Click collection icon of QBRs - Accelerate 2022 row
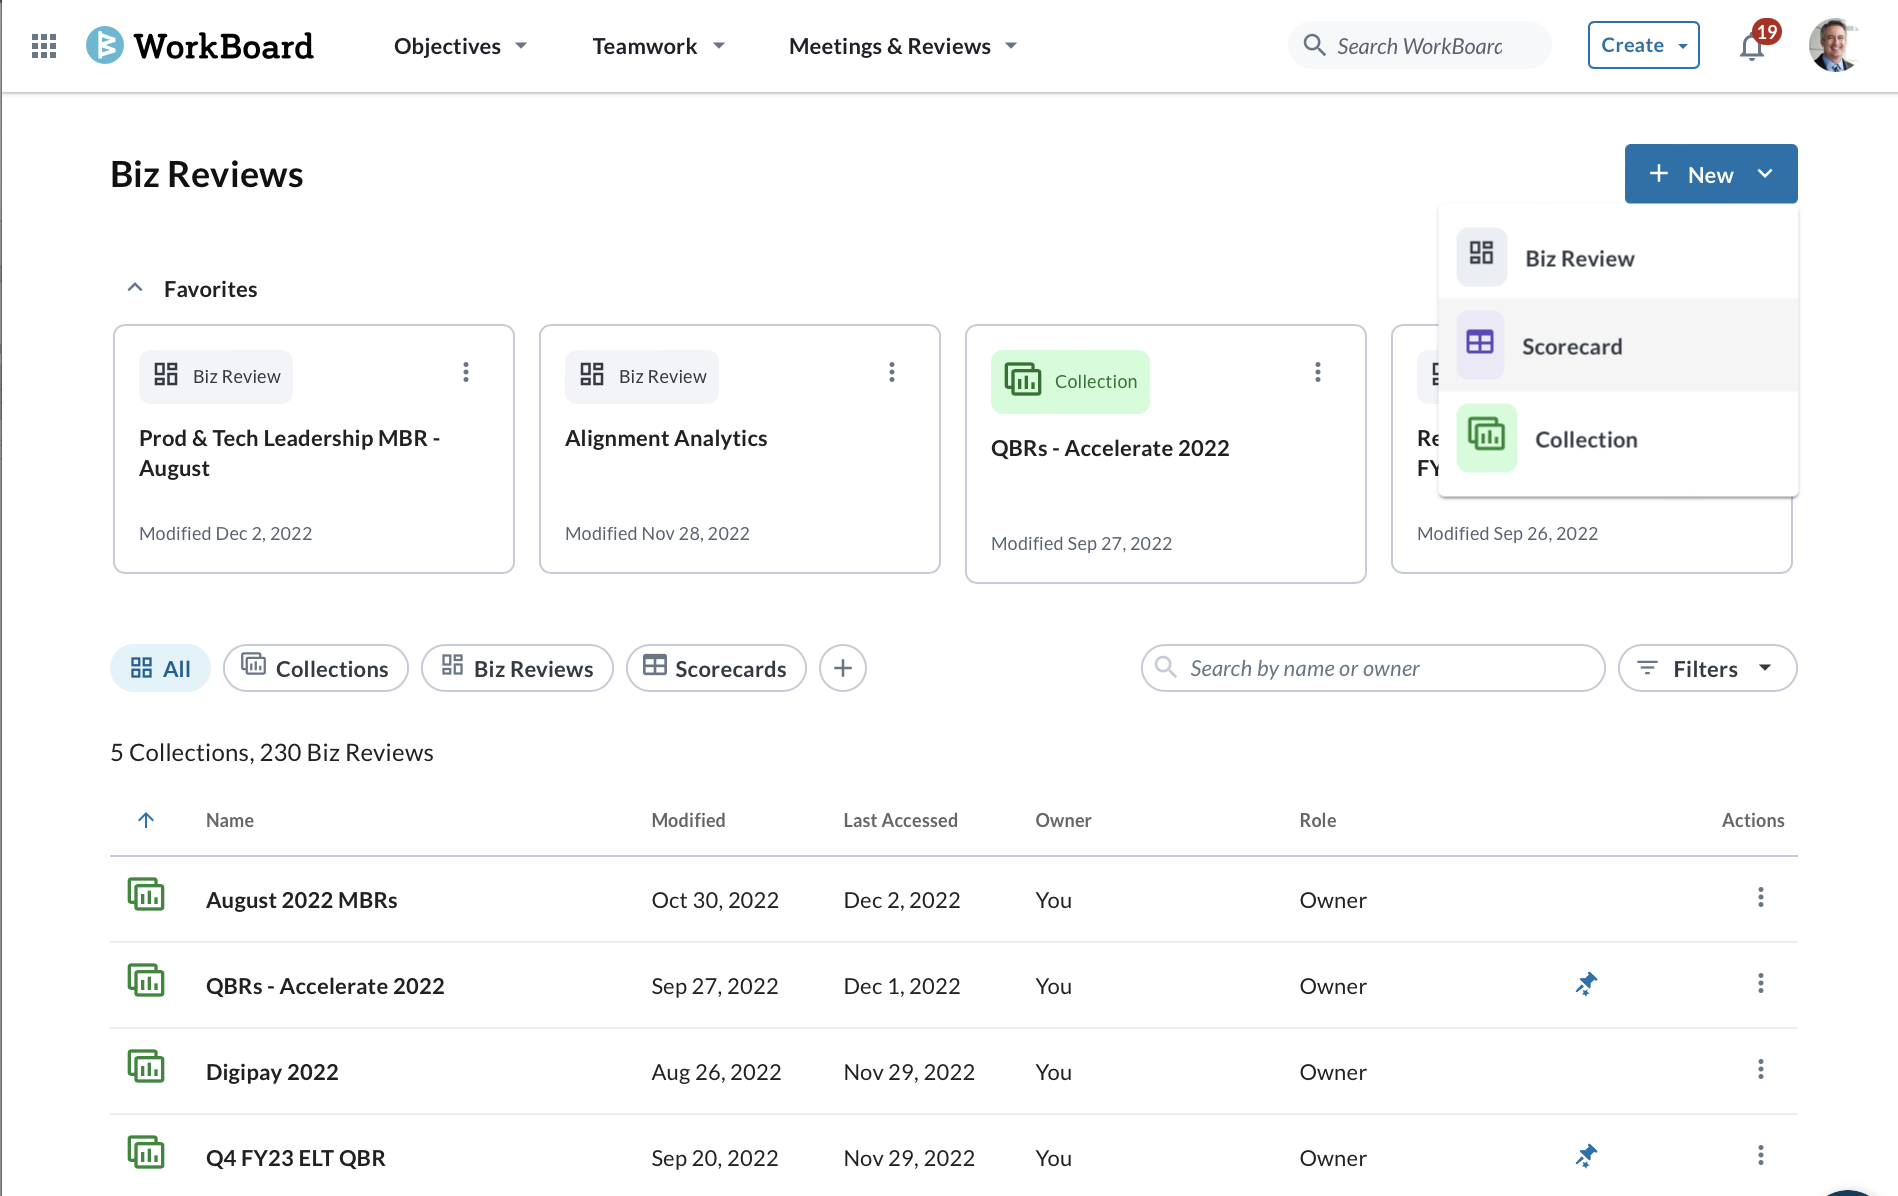 click(x=146, y=980)
